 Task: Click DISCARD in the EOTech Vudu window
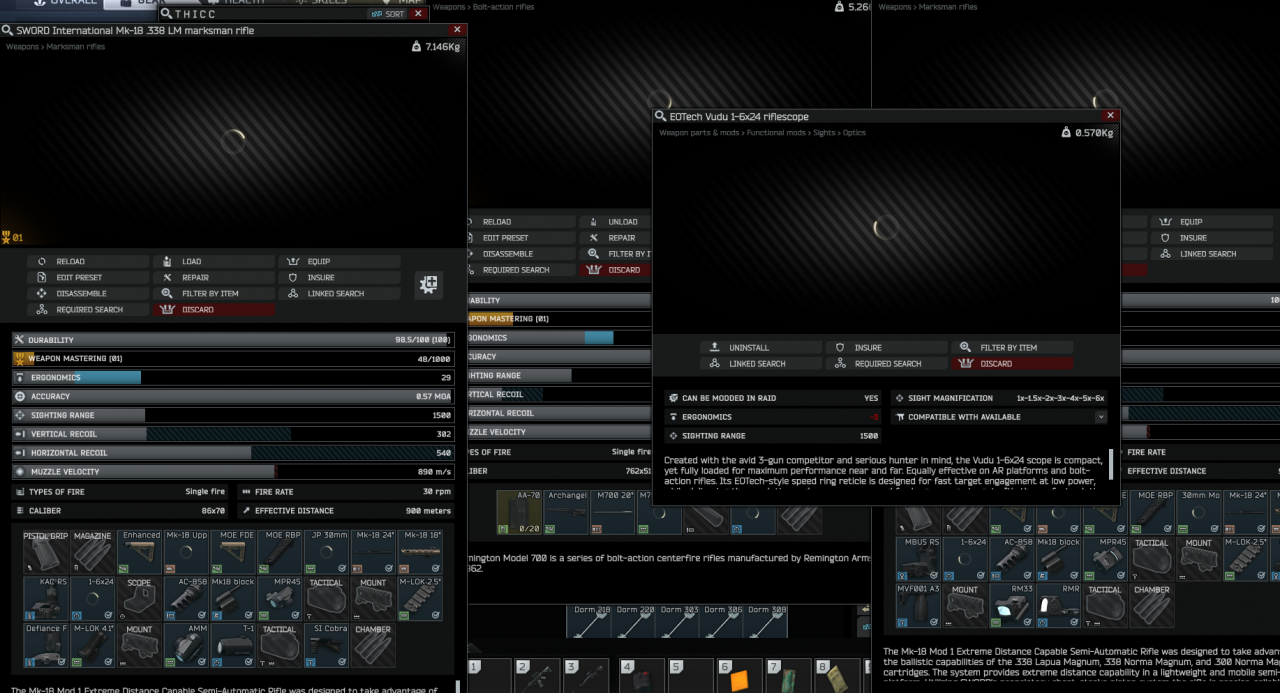(x=1013, y=364)
